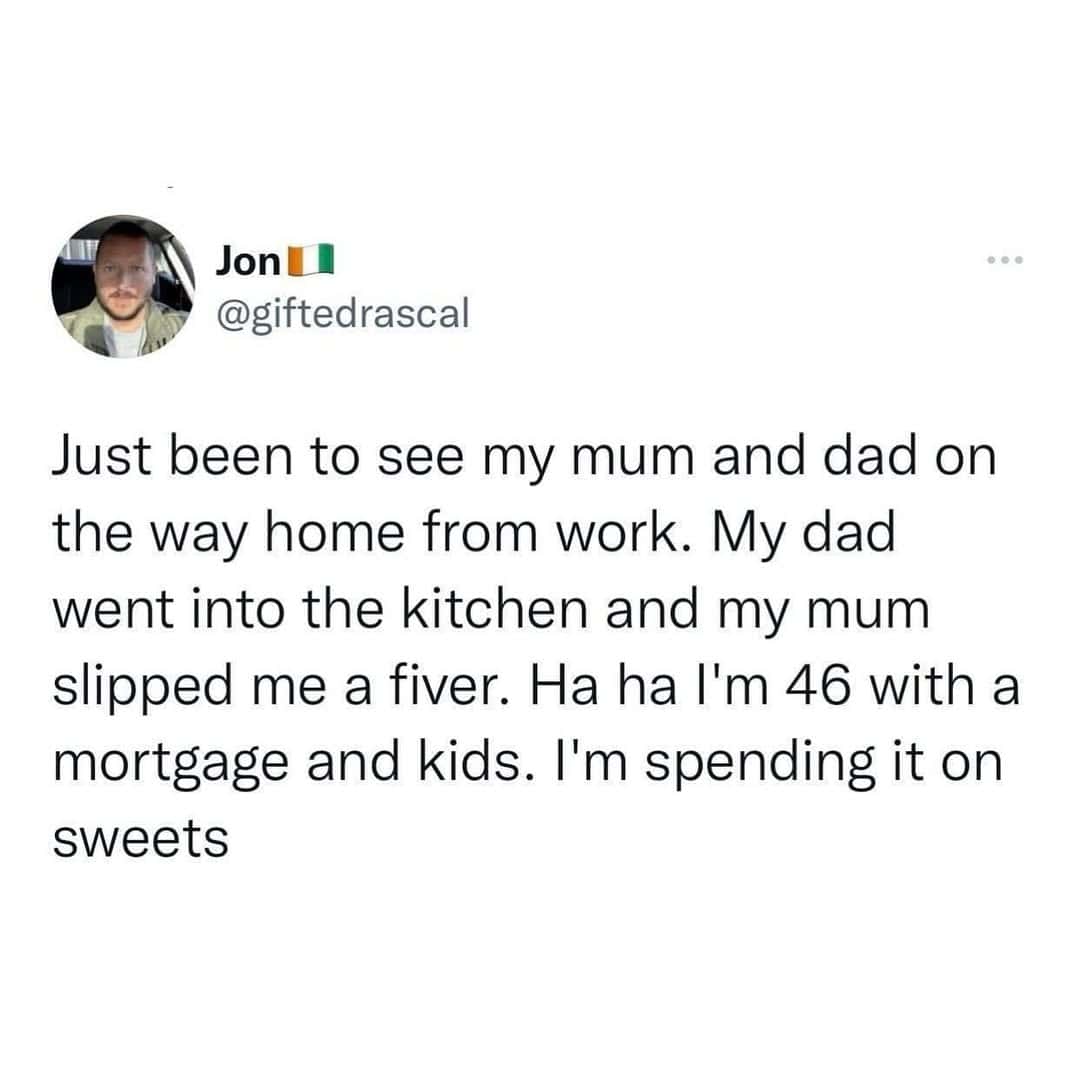Click the small mark above the avatar
Viewport: 1080px width, 1080px height.
171,187
